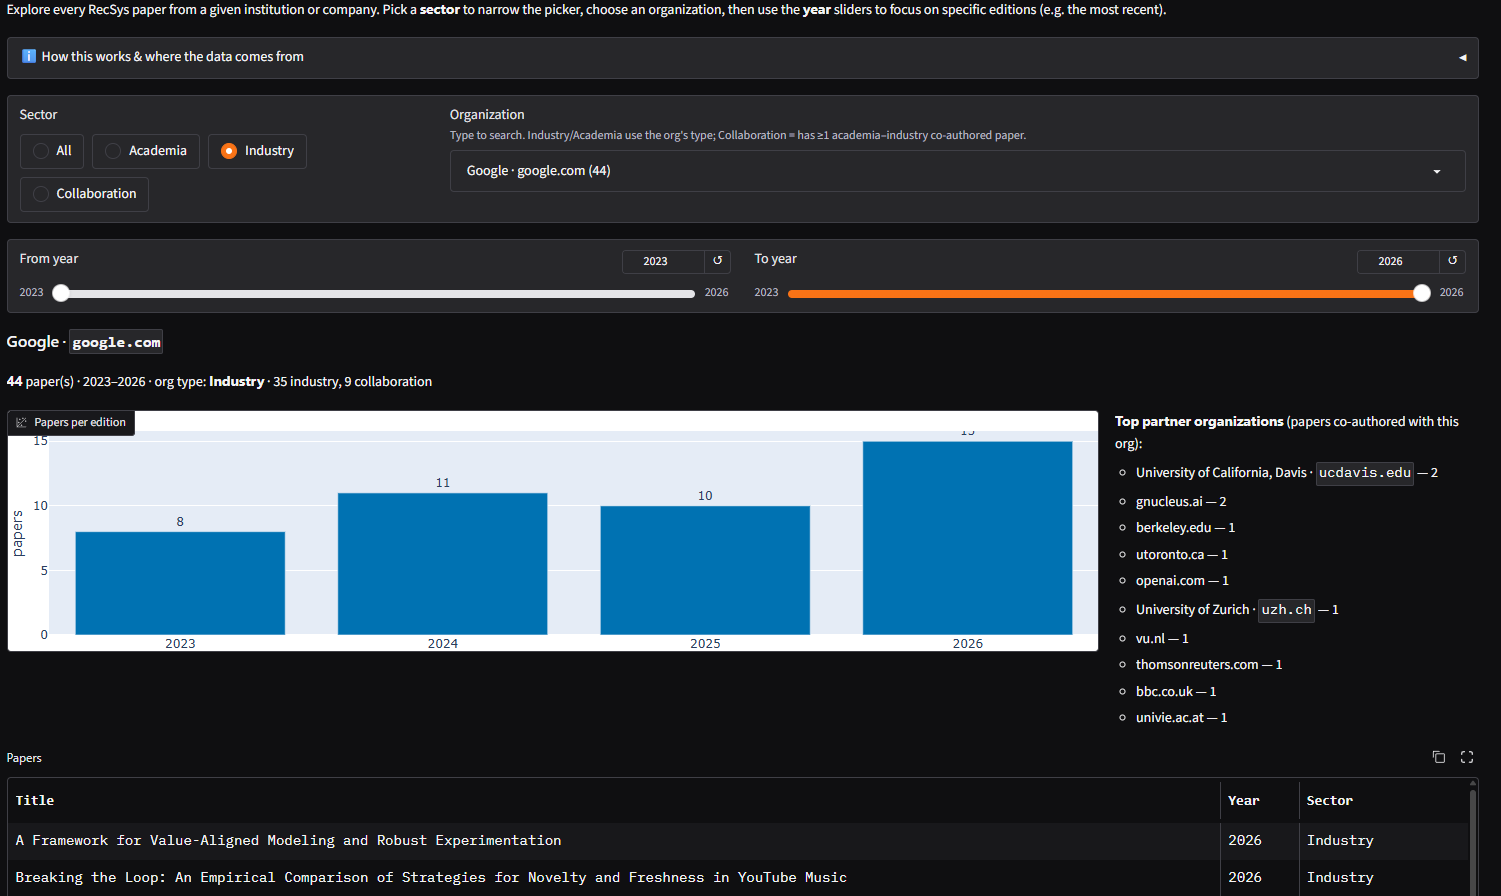Select the All sector option
Image resolution: width=1501 pixels, height=896 pixels.
(52, 151)
